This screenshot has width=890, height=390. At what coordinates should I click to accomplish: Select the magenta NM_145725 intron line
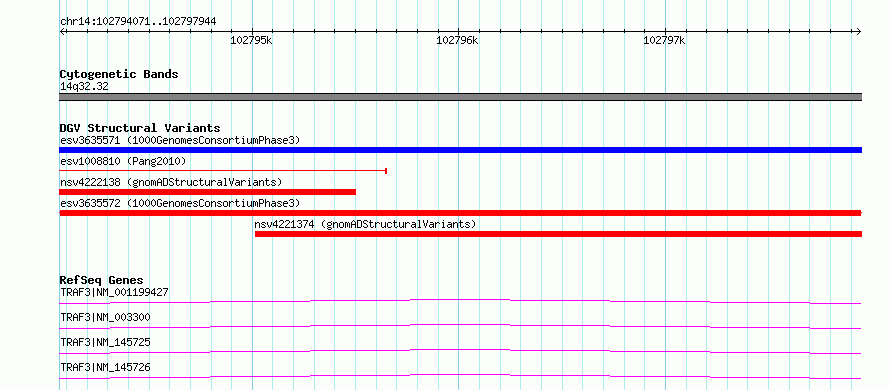460,350
